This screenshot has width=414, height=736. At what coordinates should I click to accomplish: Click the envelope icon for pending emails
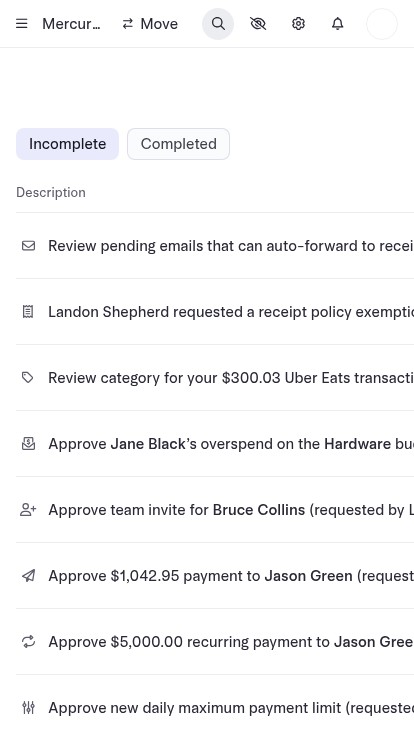(x=29, y=245)
